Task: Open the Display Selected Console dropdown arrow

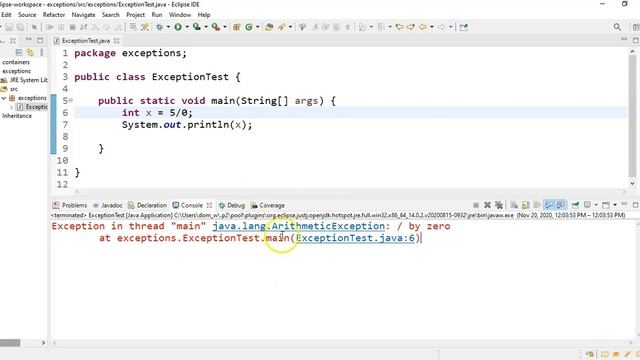Action: (596, 205)
